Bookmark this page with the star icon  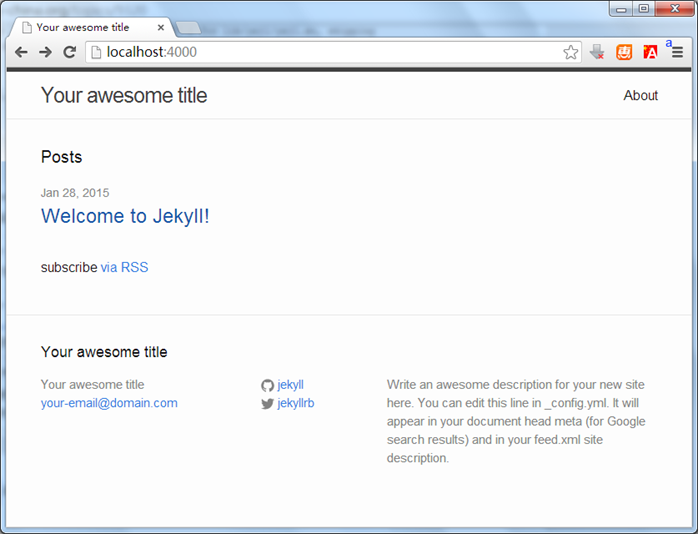pyautogui.click(x=570, y=52)
